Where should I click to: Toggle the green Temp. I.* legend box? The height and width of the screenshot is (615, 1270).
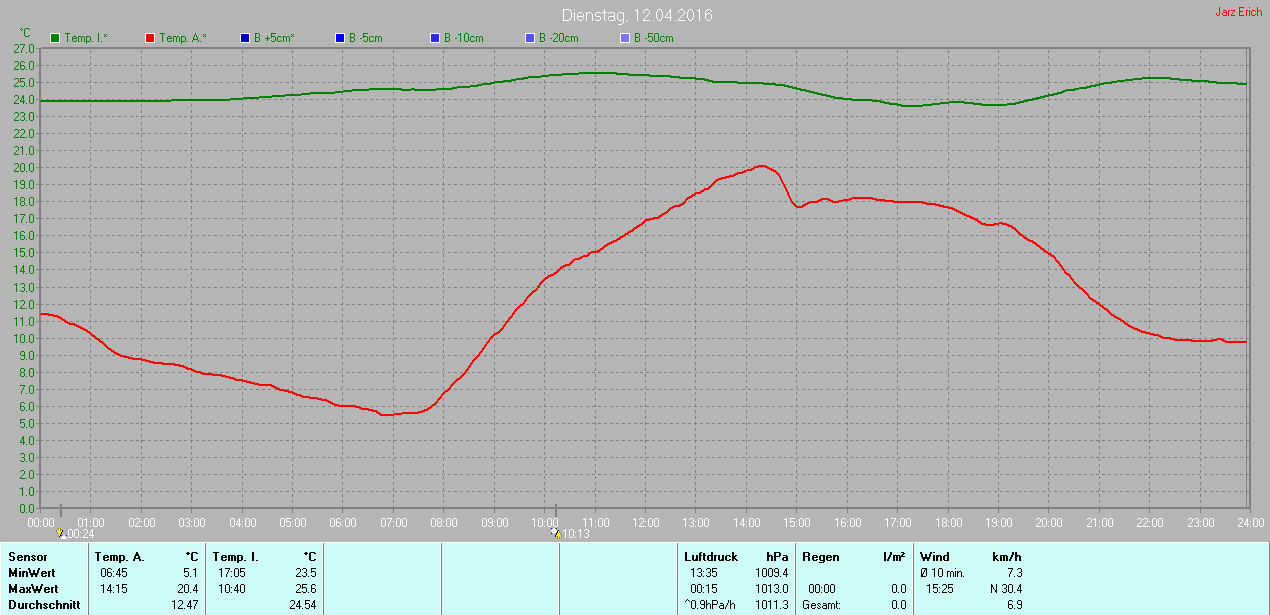click(x=56, y=38)
